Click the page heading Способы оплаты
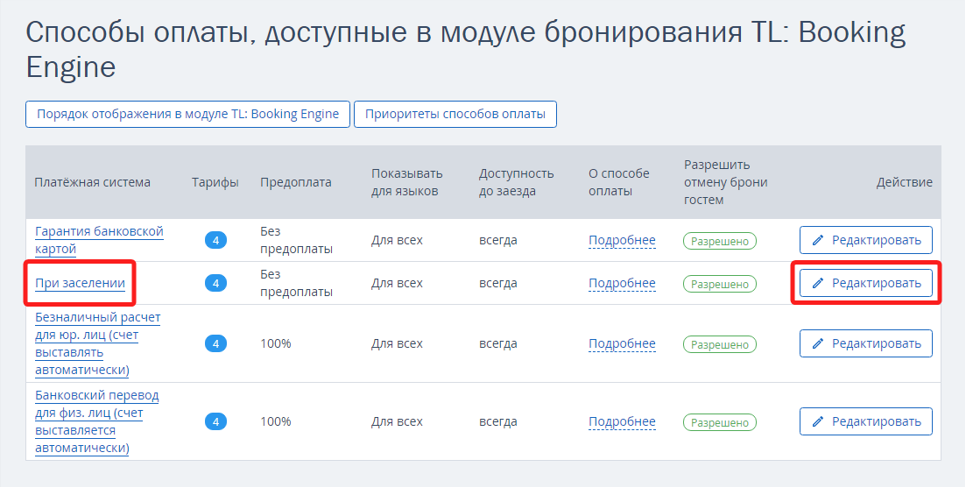Viewport: 965px width, 487px height. 465,50
